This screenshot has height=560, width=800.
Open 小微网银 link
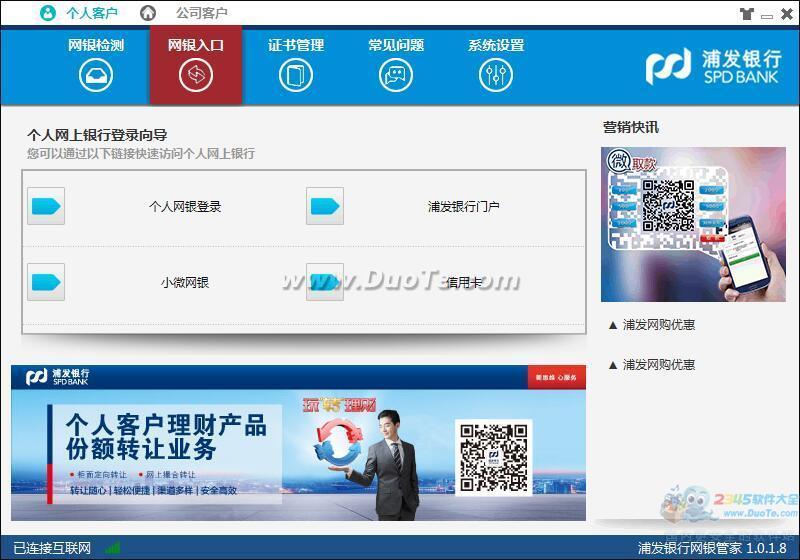pos(185,283)
